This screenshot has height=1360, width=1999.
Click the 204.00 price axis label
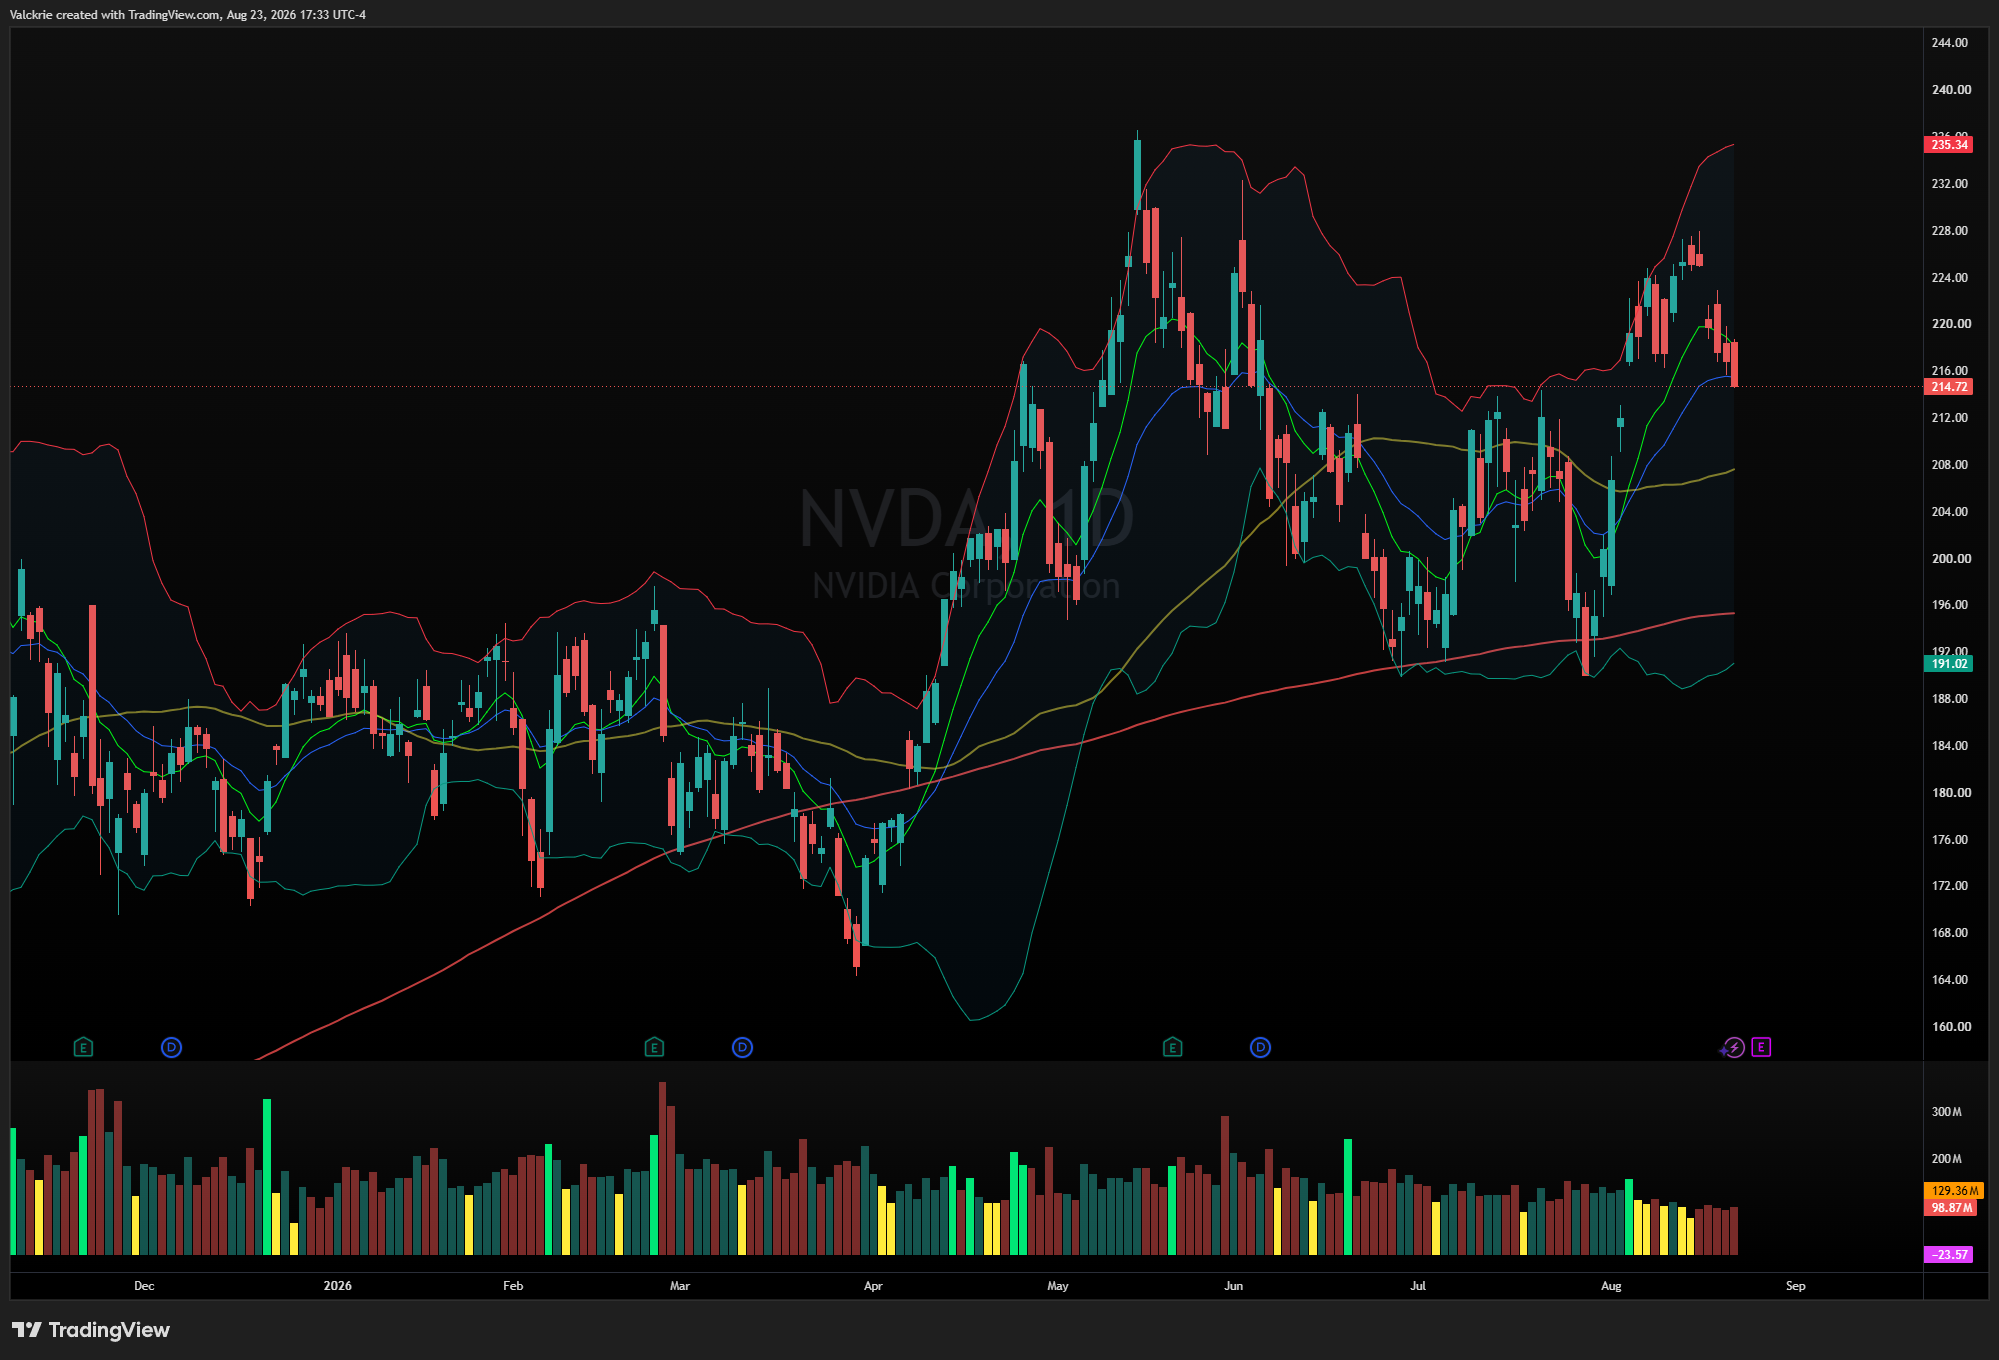(x=1949, y=512)
